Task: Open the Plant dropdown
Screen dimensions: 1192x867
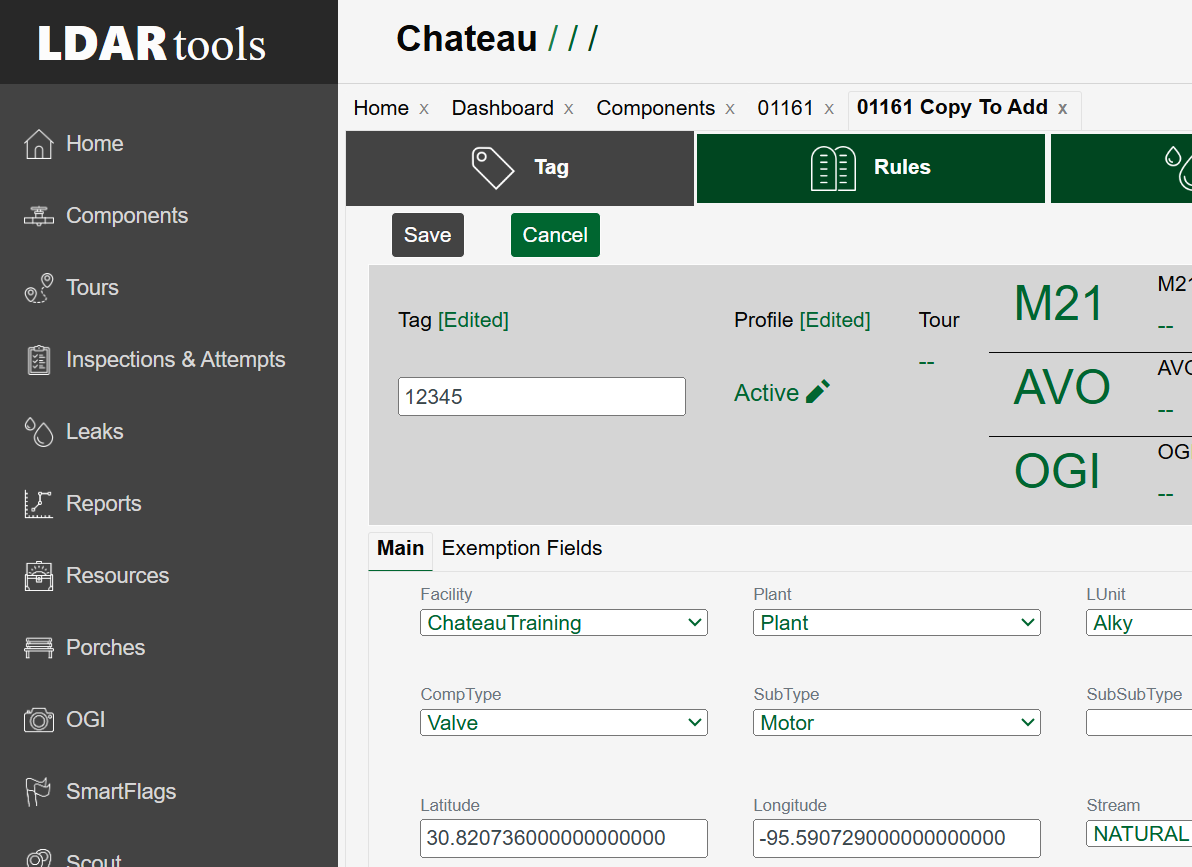Action: (x=896, y=623)
